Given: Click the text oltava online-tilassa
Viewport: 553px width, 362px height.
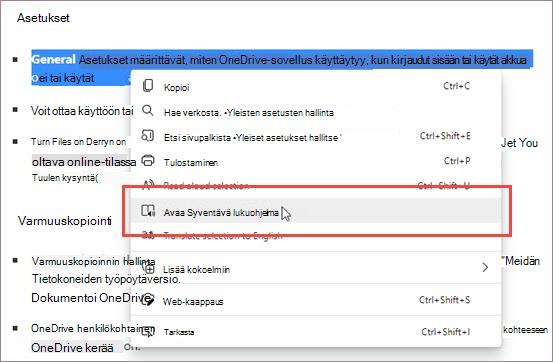Looking at the screenshot, I should click(x=84, y=162).
